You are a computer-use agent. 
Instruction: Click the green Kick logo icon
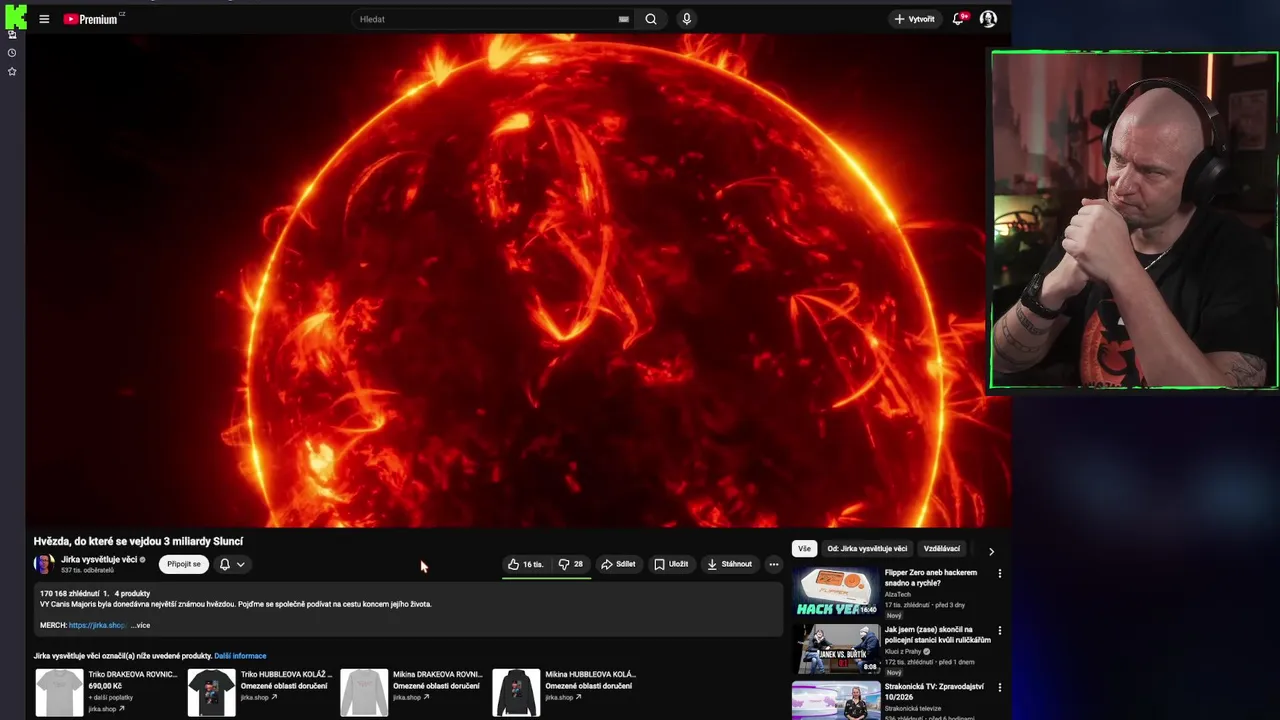[15, 16]
